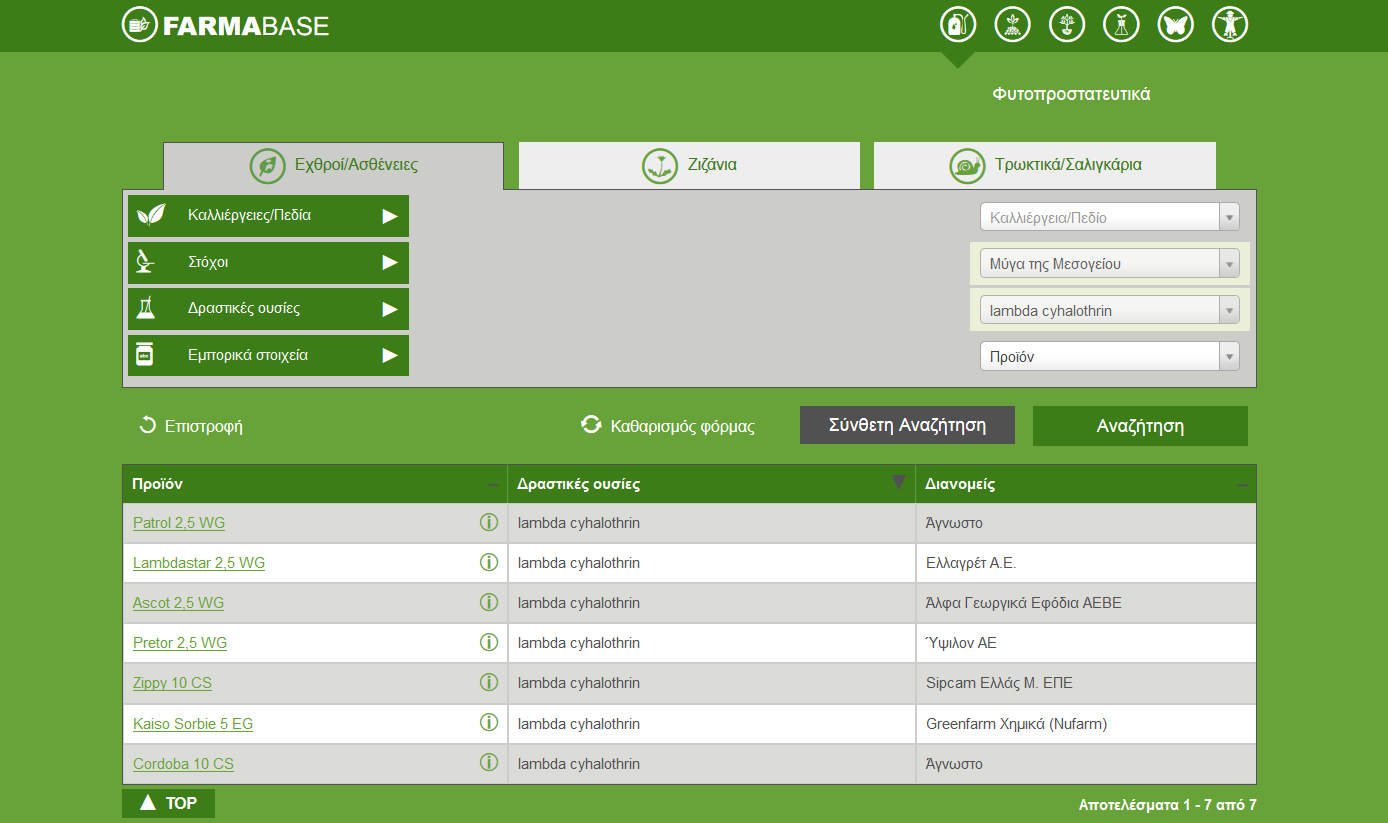This screenshot has width=1388, height=823.
Task: Open the pesticide sprayer bottle category icon
Action: point(958,24)
